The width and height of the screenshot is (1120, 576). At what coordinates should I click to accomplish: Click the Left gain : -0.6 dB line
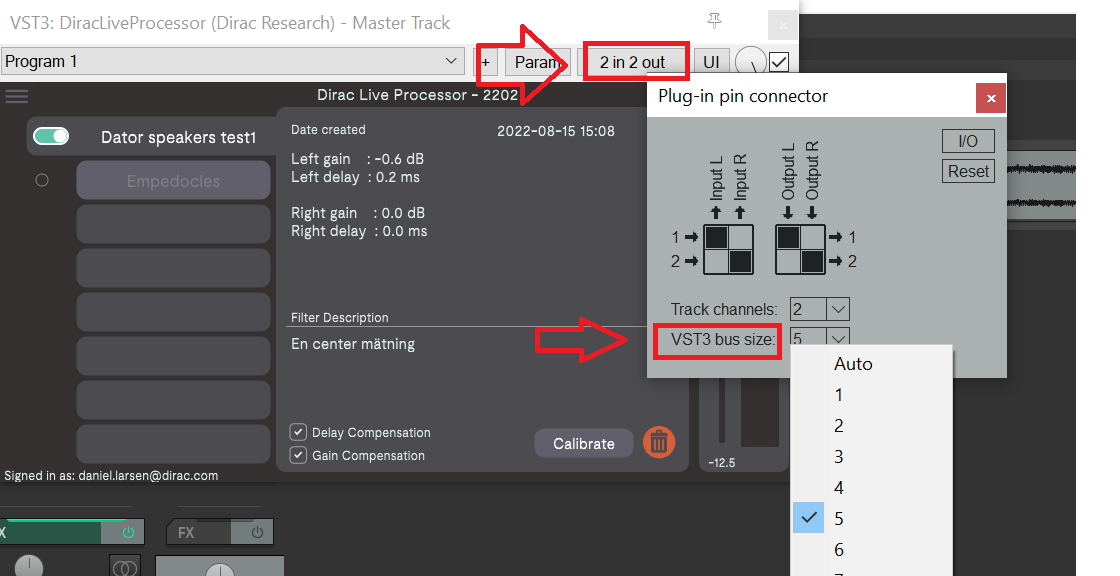click(x=357, y=159)
